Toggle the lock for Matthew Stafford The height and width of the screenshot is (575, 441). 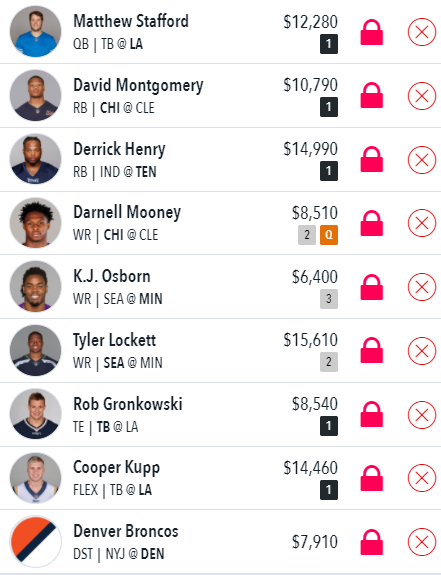[372, 32]
